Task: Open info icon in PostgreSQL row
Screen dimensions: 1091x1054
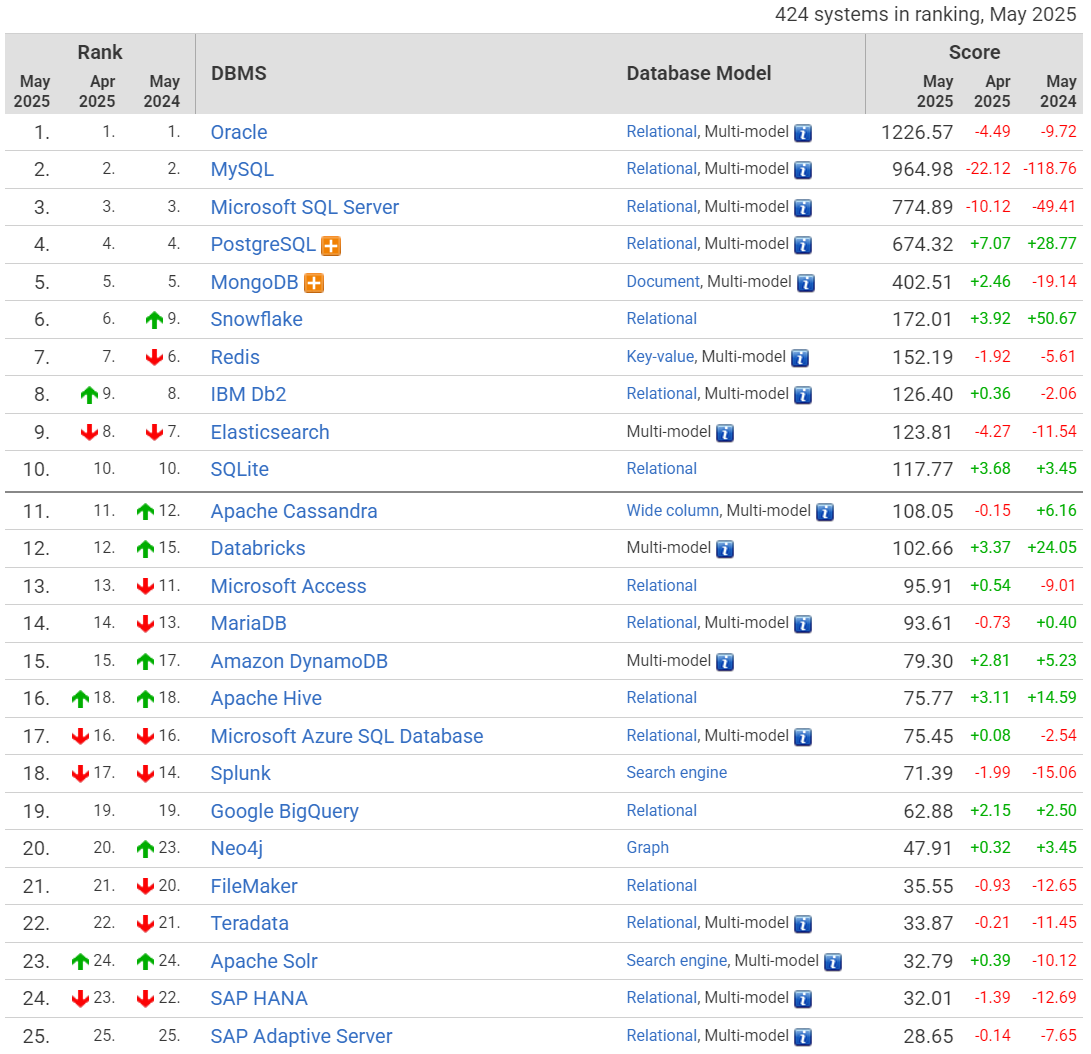Action: click(803, 246)
